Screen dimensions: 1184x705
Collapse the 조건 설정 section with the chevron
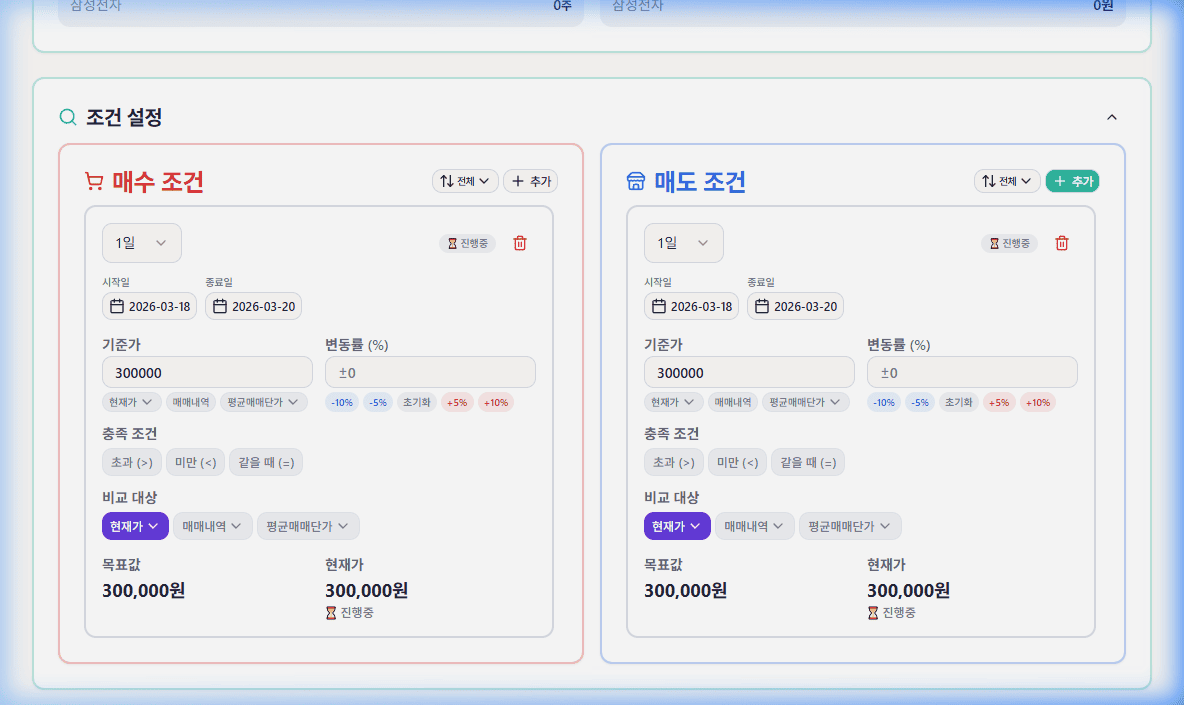1112,116
